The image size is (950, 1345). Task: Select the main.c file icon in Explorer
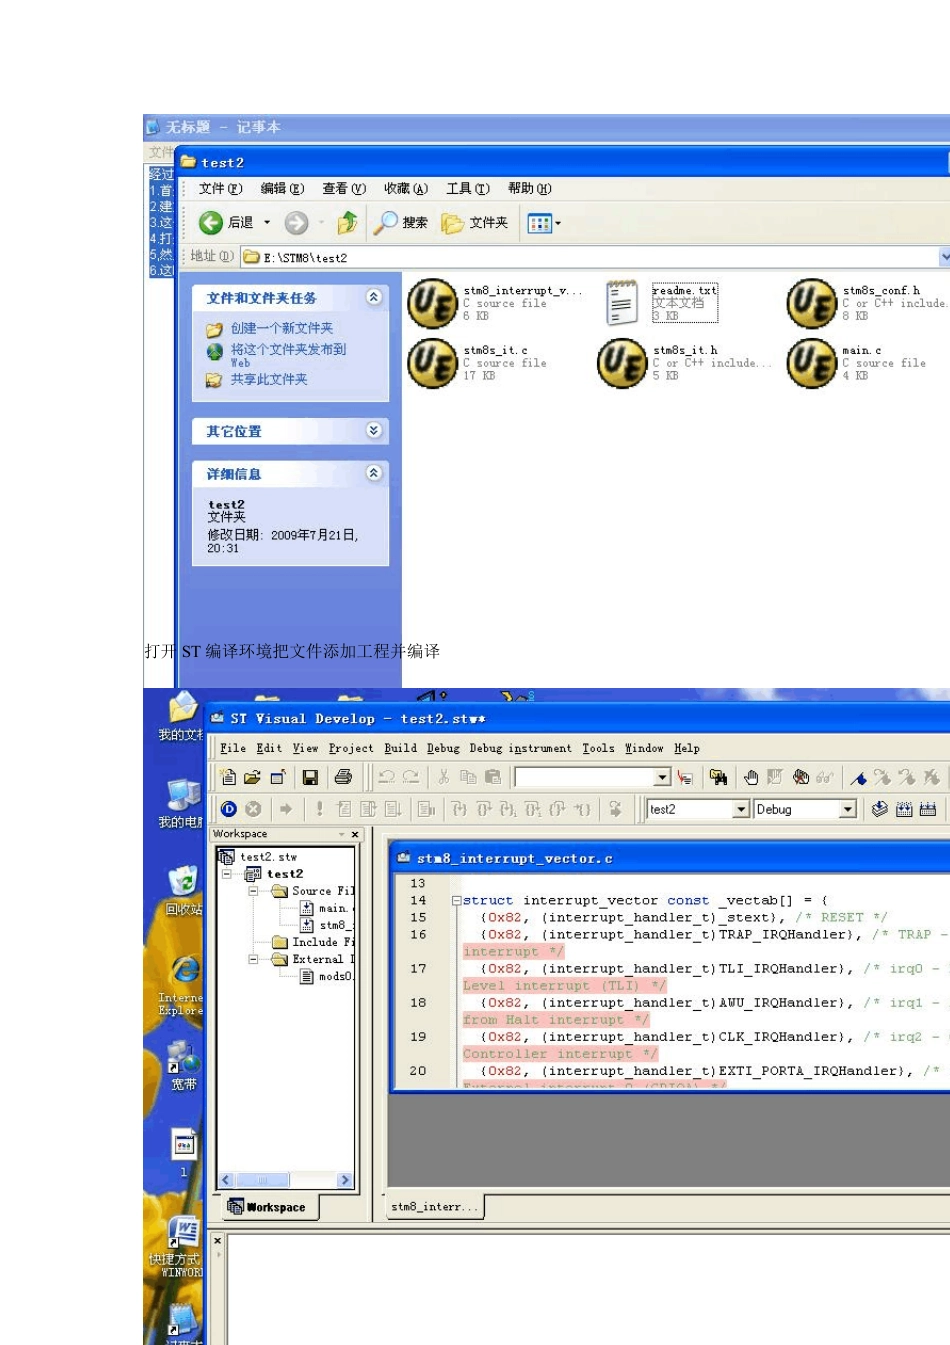[811, 363]
